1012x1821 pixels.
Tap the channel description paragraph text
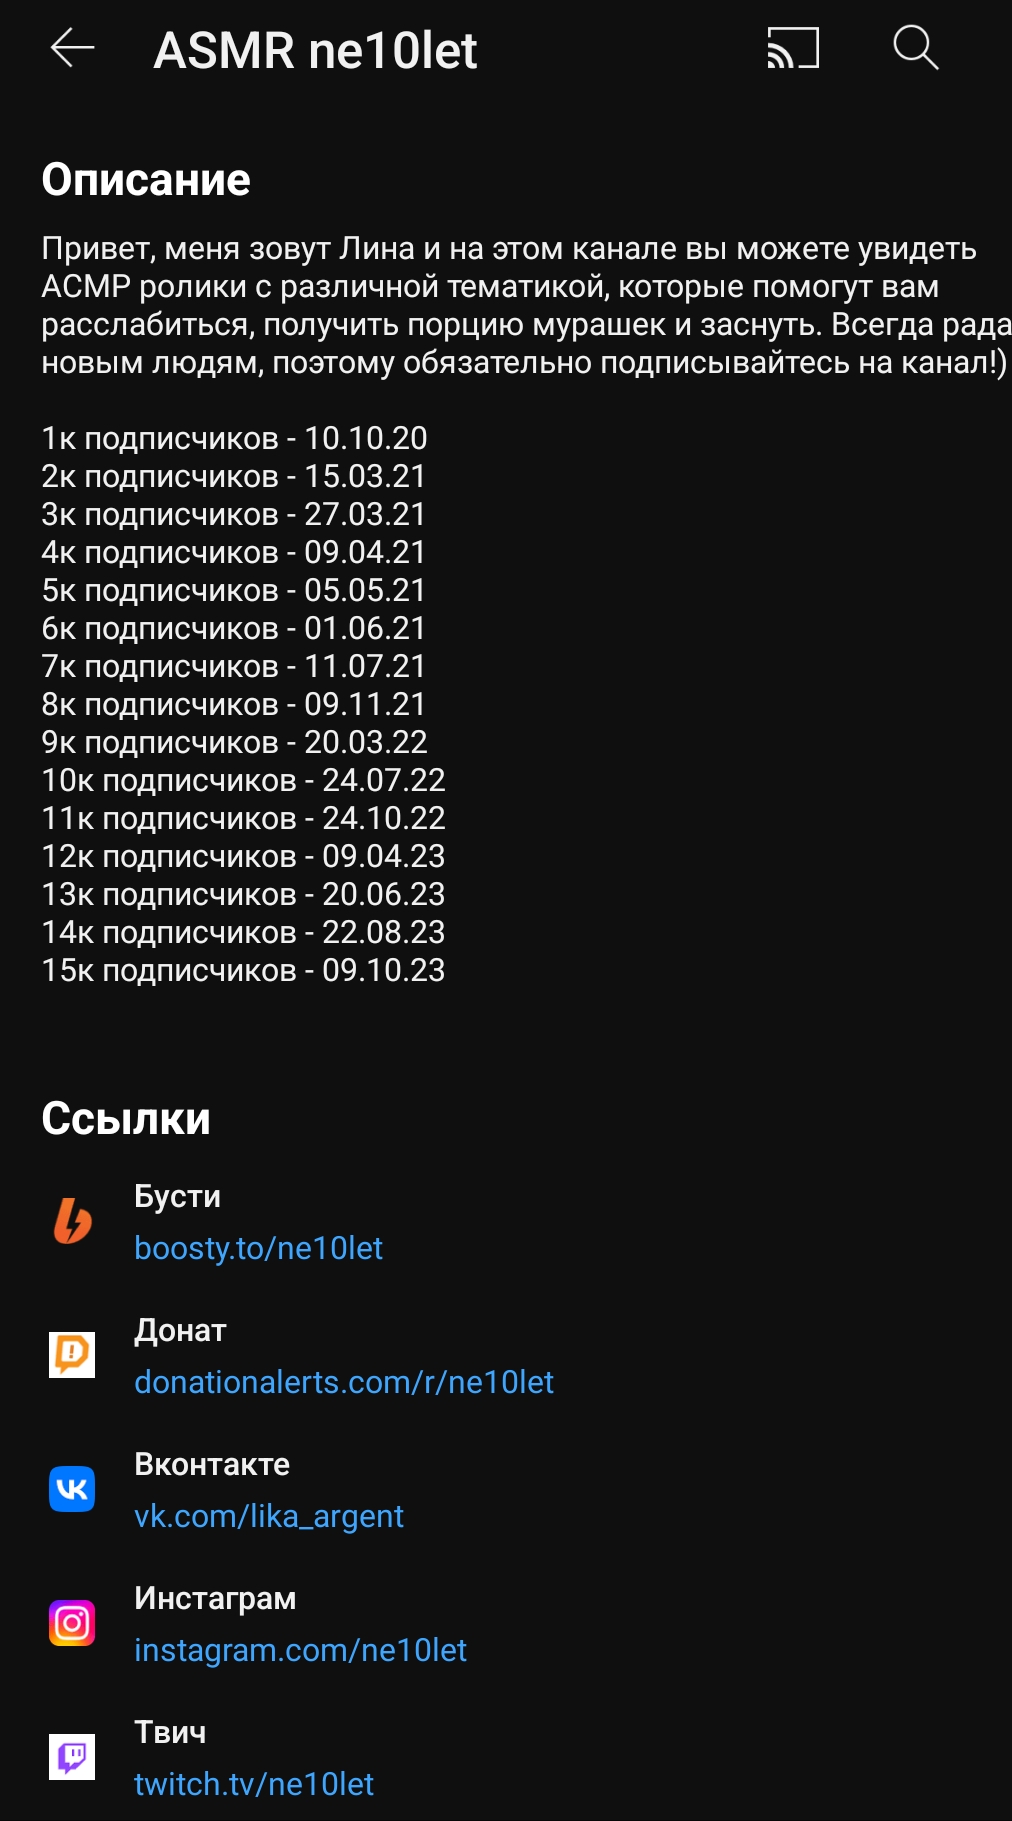(x=526, y=306)
